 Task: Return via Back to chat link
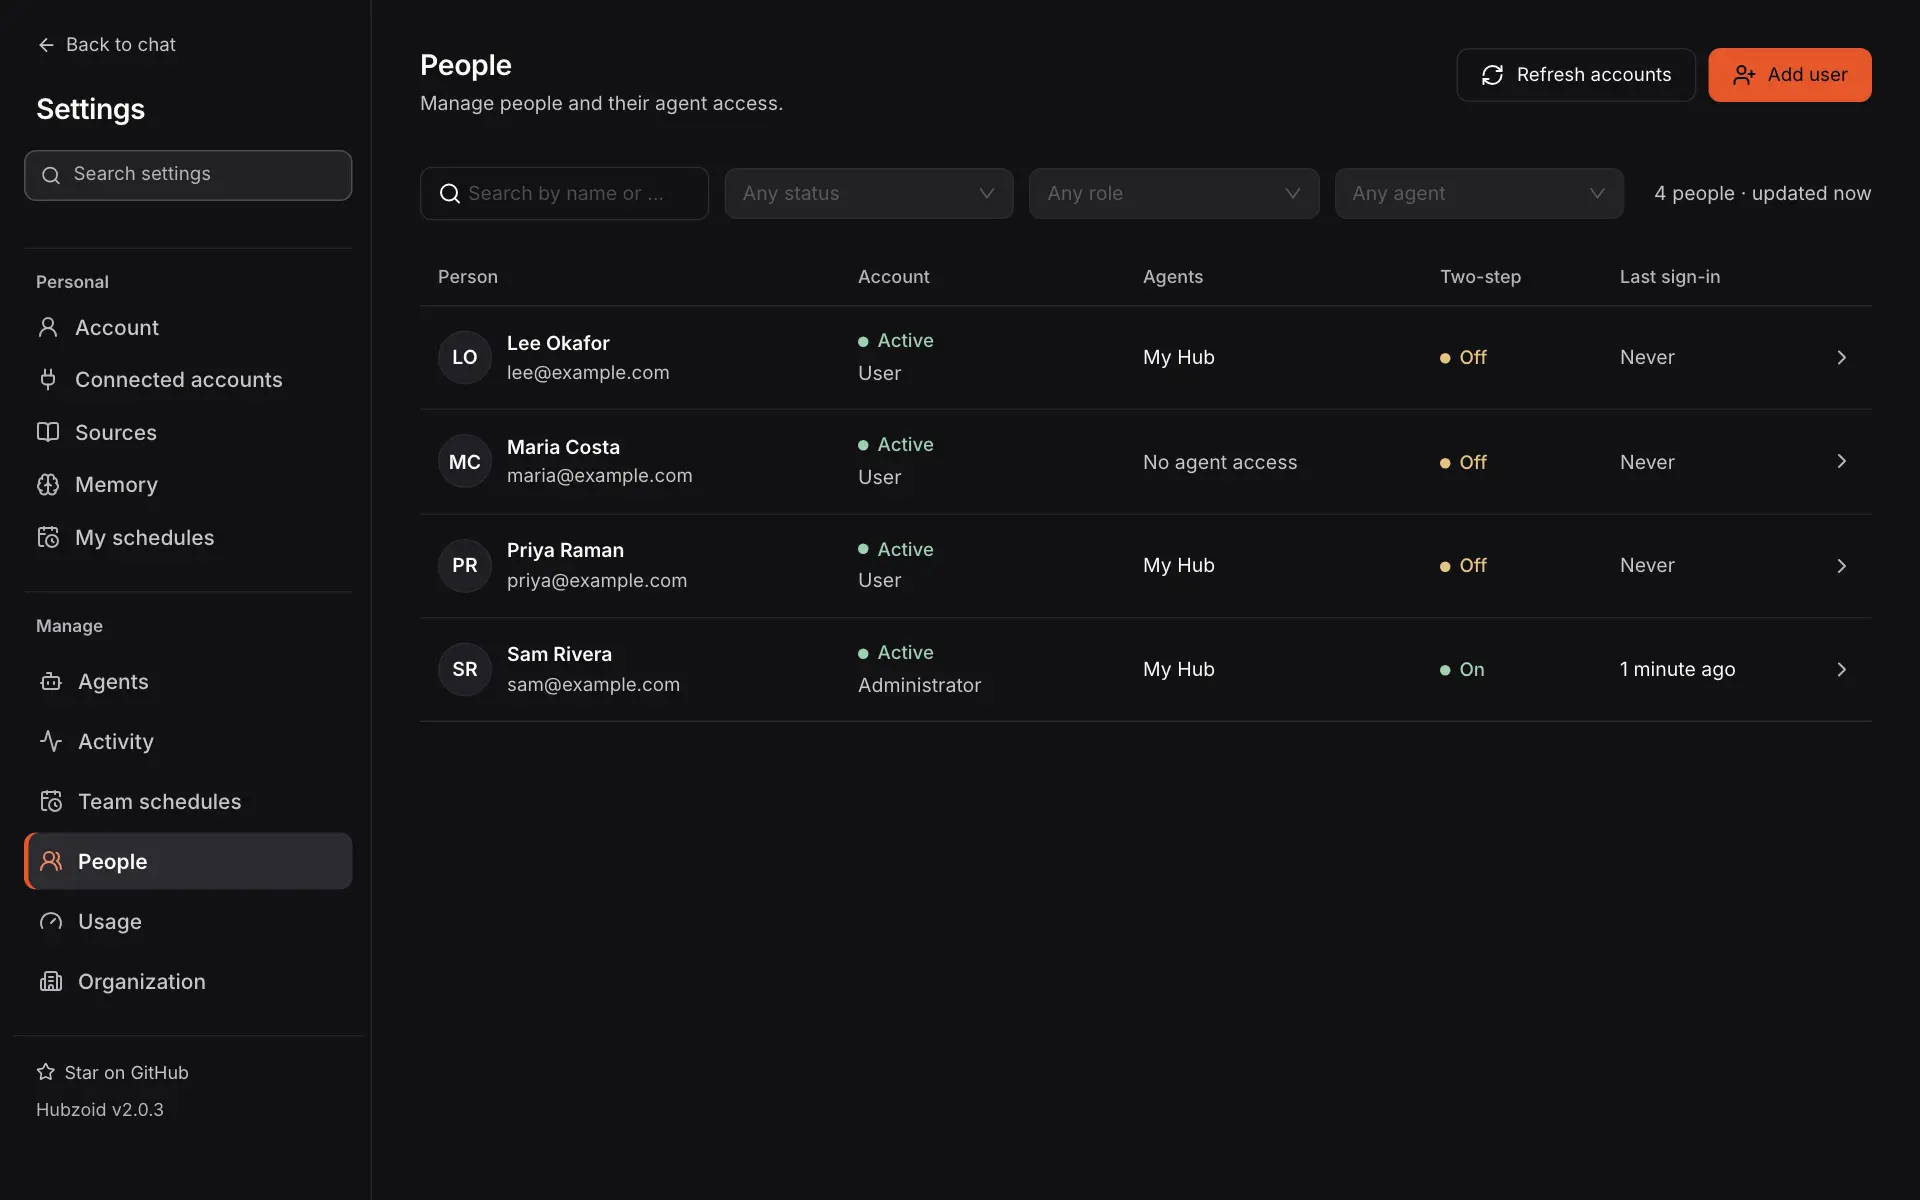coord(106,45)
